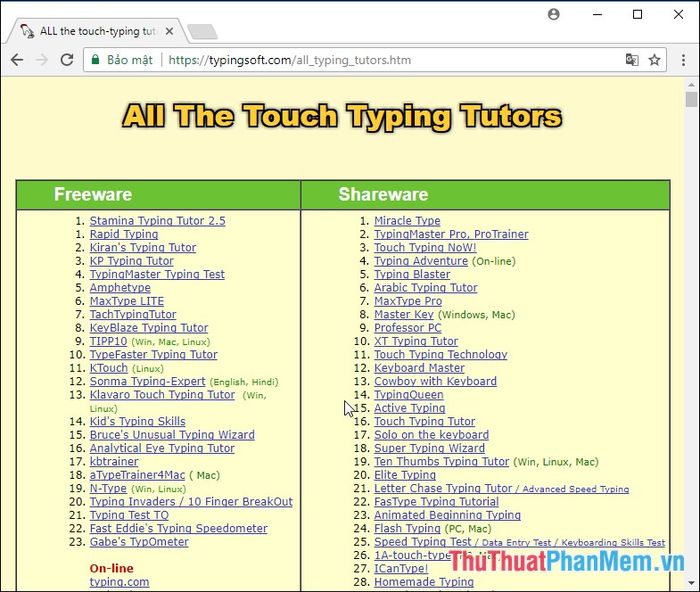
Task: Open the N-Type link
Action: tap(108, 488)
